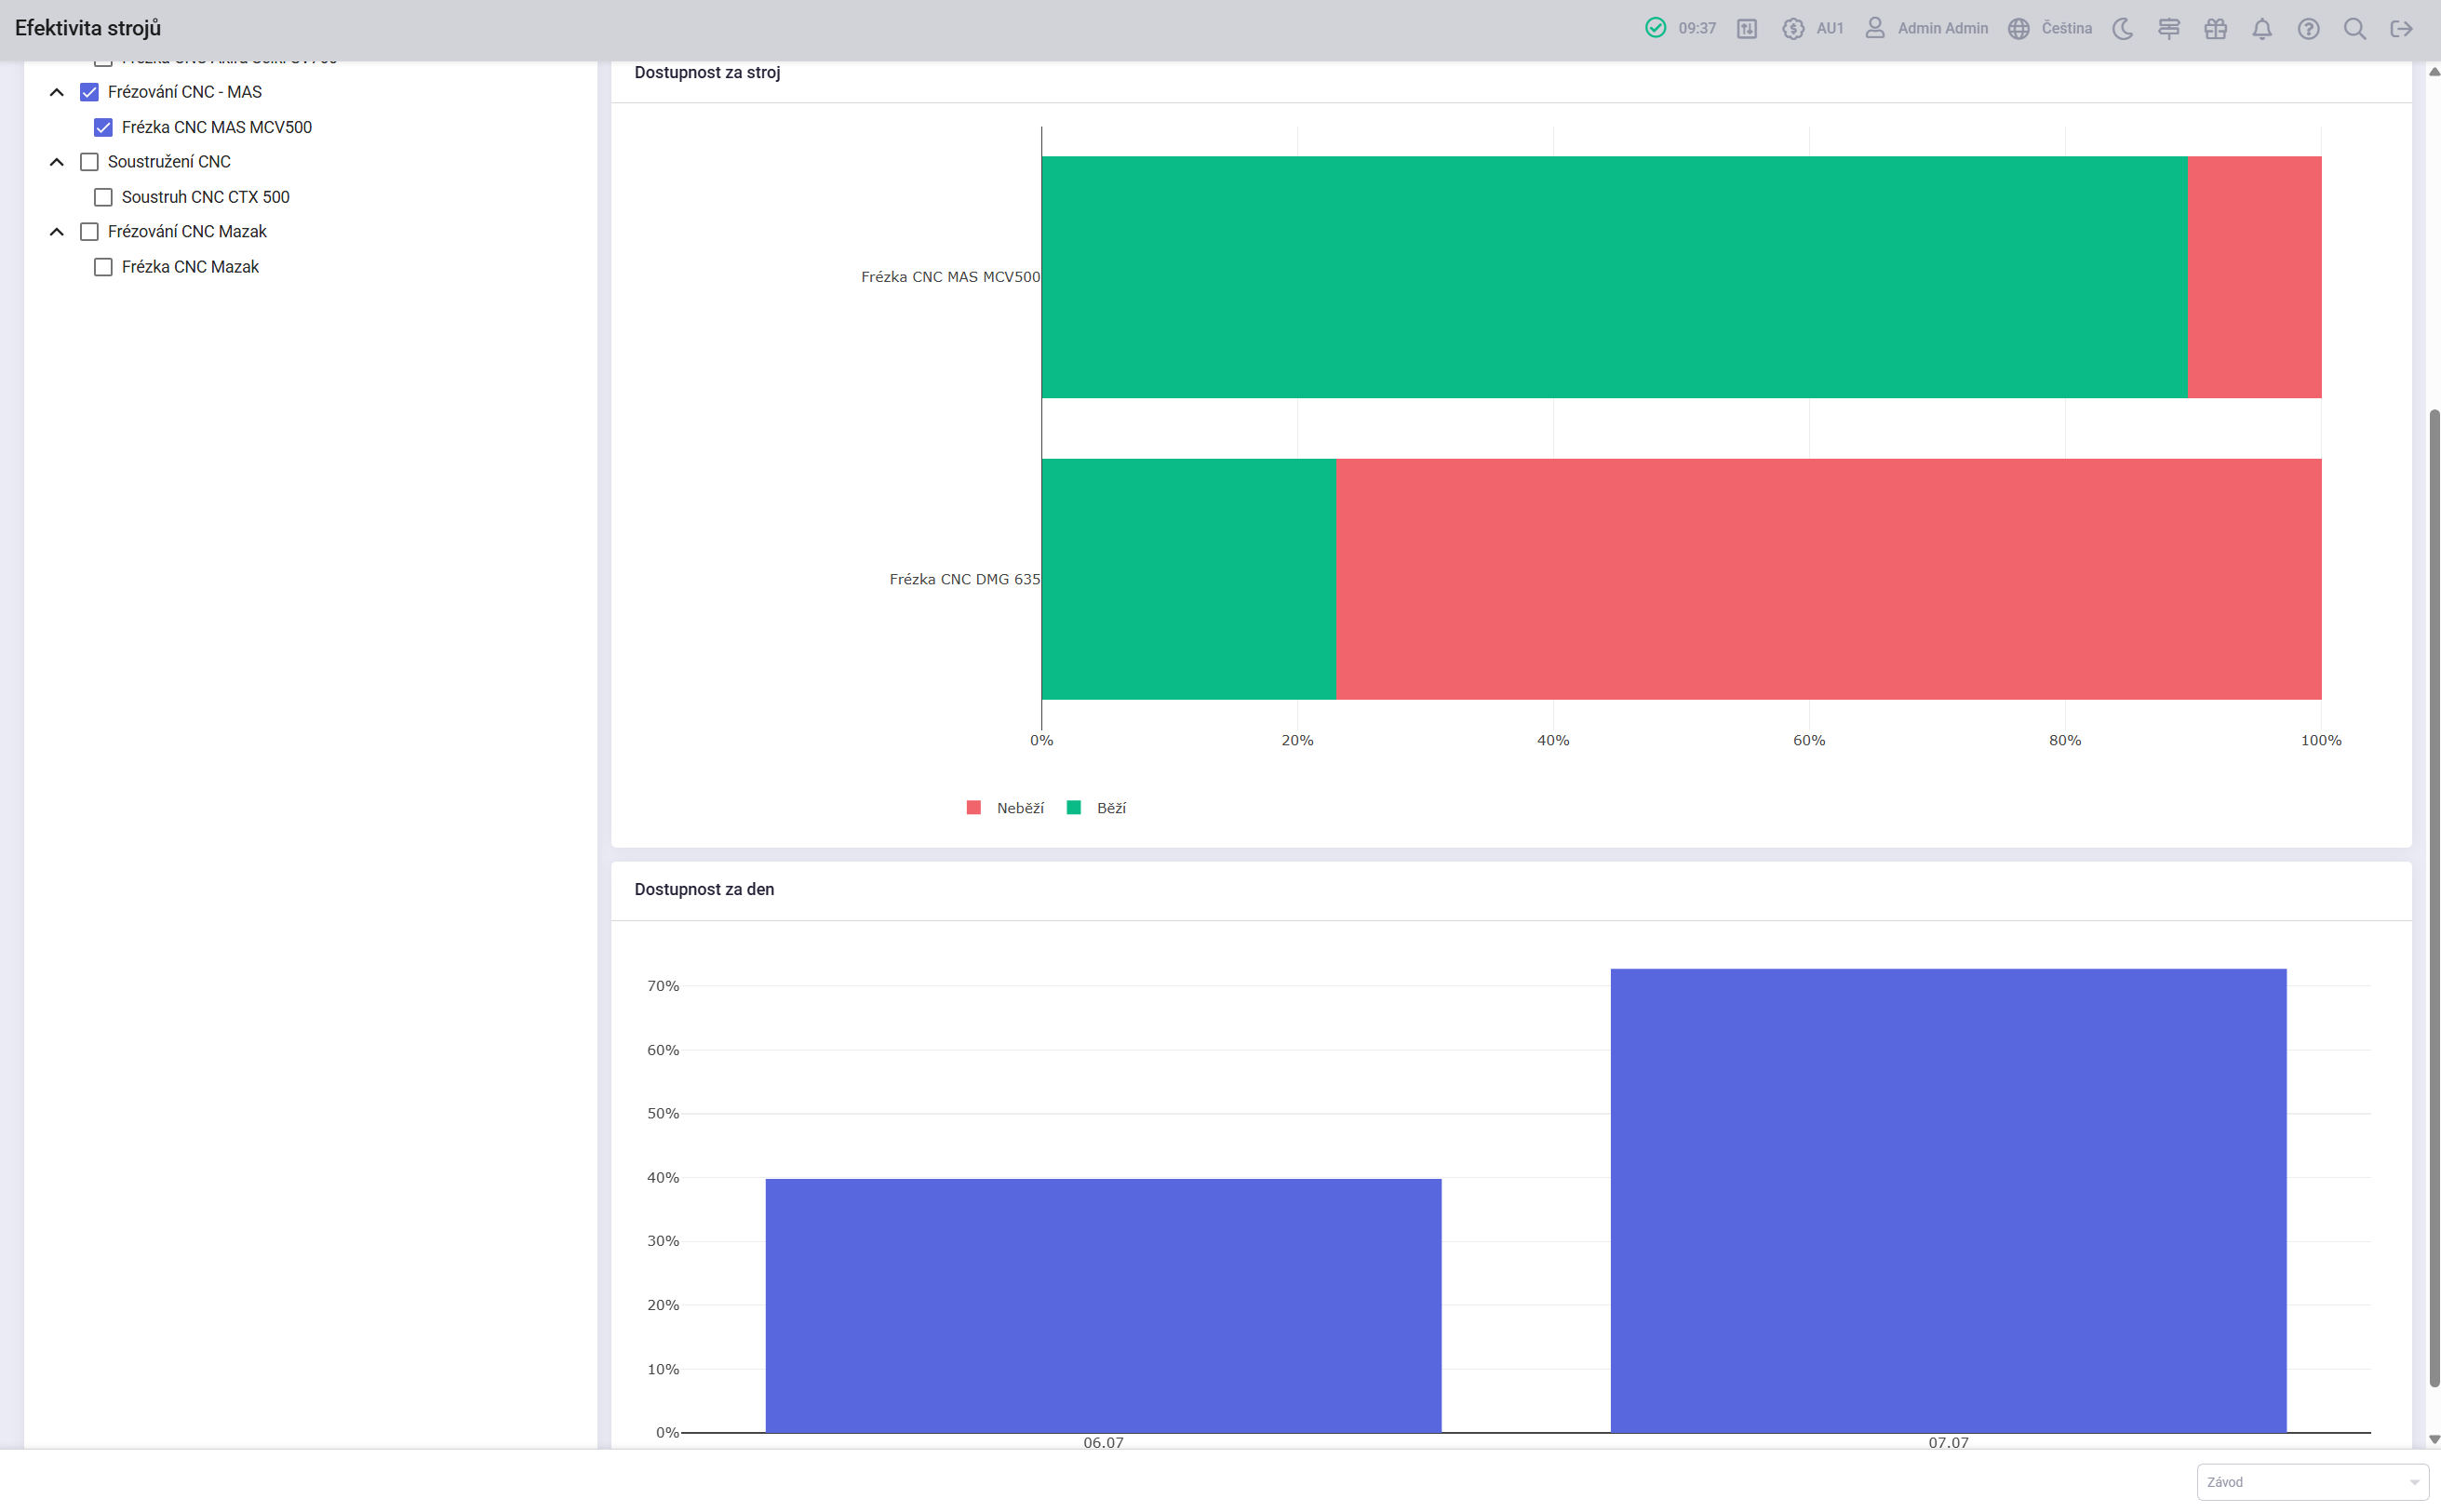Click the globe language icon
The height and width of the screenshot is (1512, 2441).
pyautogui.click(x=2019, y=29)
